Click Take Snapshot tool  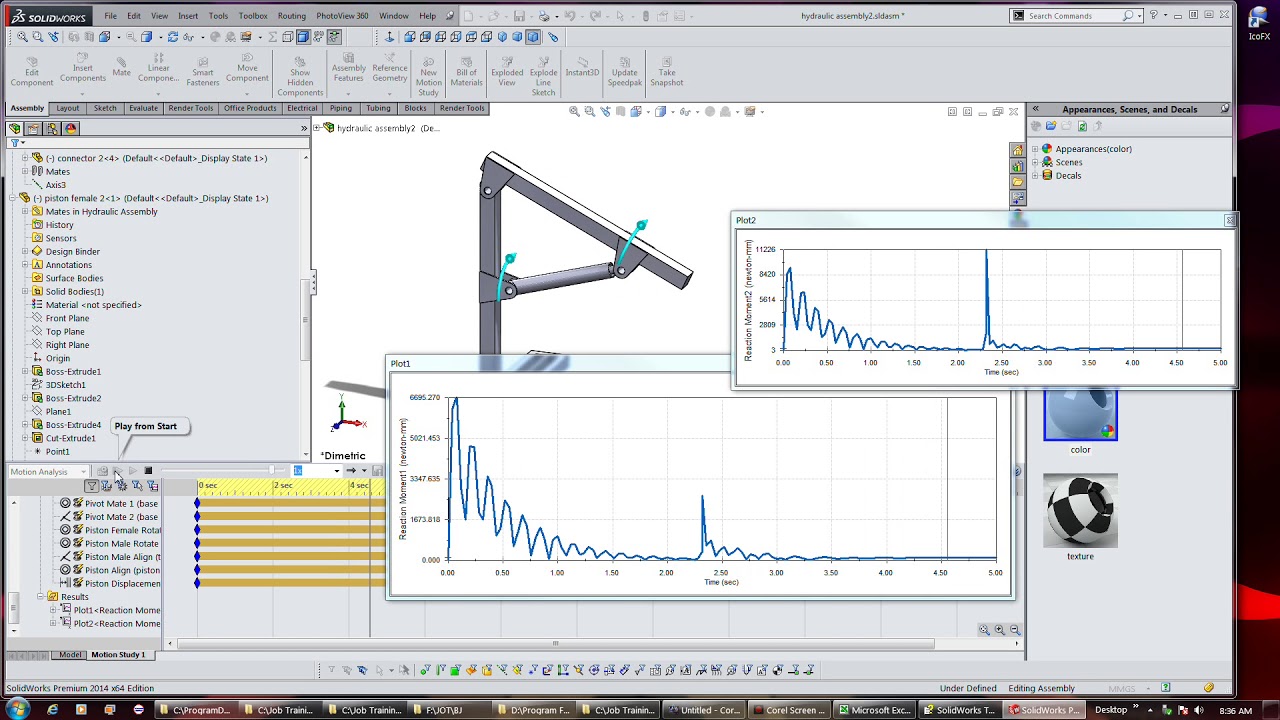667,71
